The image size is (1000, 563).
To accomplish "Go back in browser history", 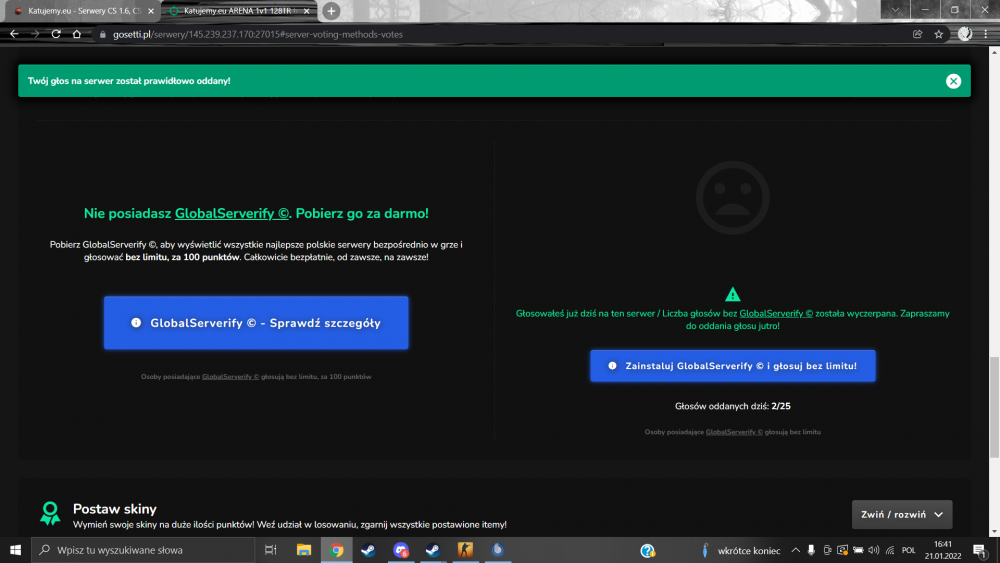I will click(x=14, y=34).
